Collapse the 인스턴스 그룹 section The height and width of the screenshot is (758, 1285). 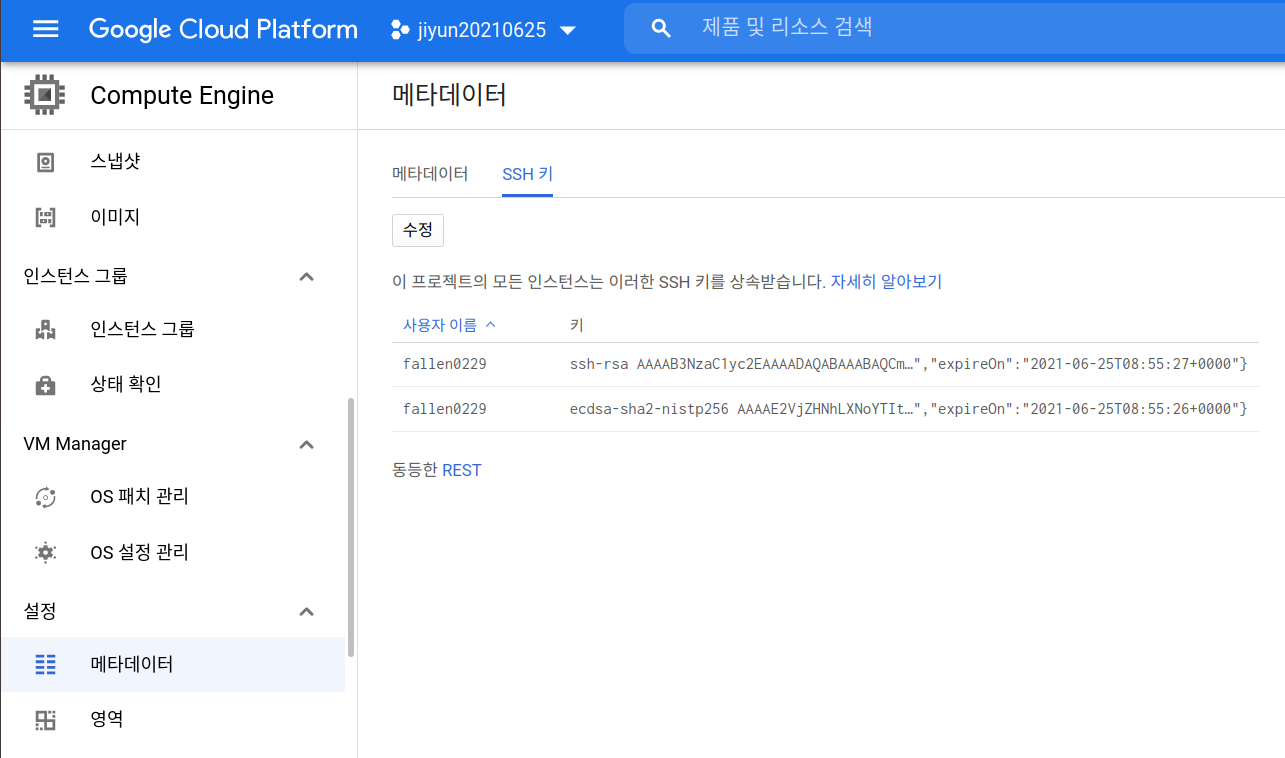(307, 276)
